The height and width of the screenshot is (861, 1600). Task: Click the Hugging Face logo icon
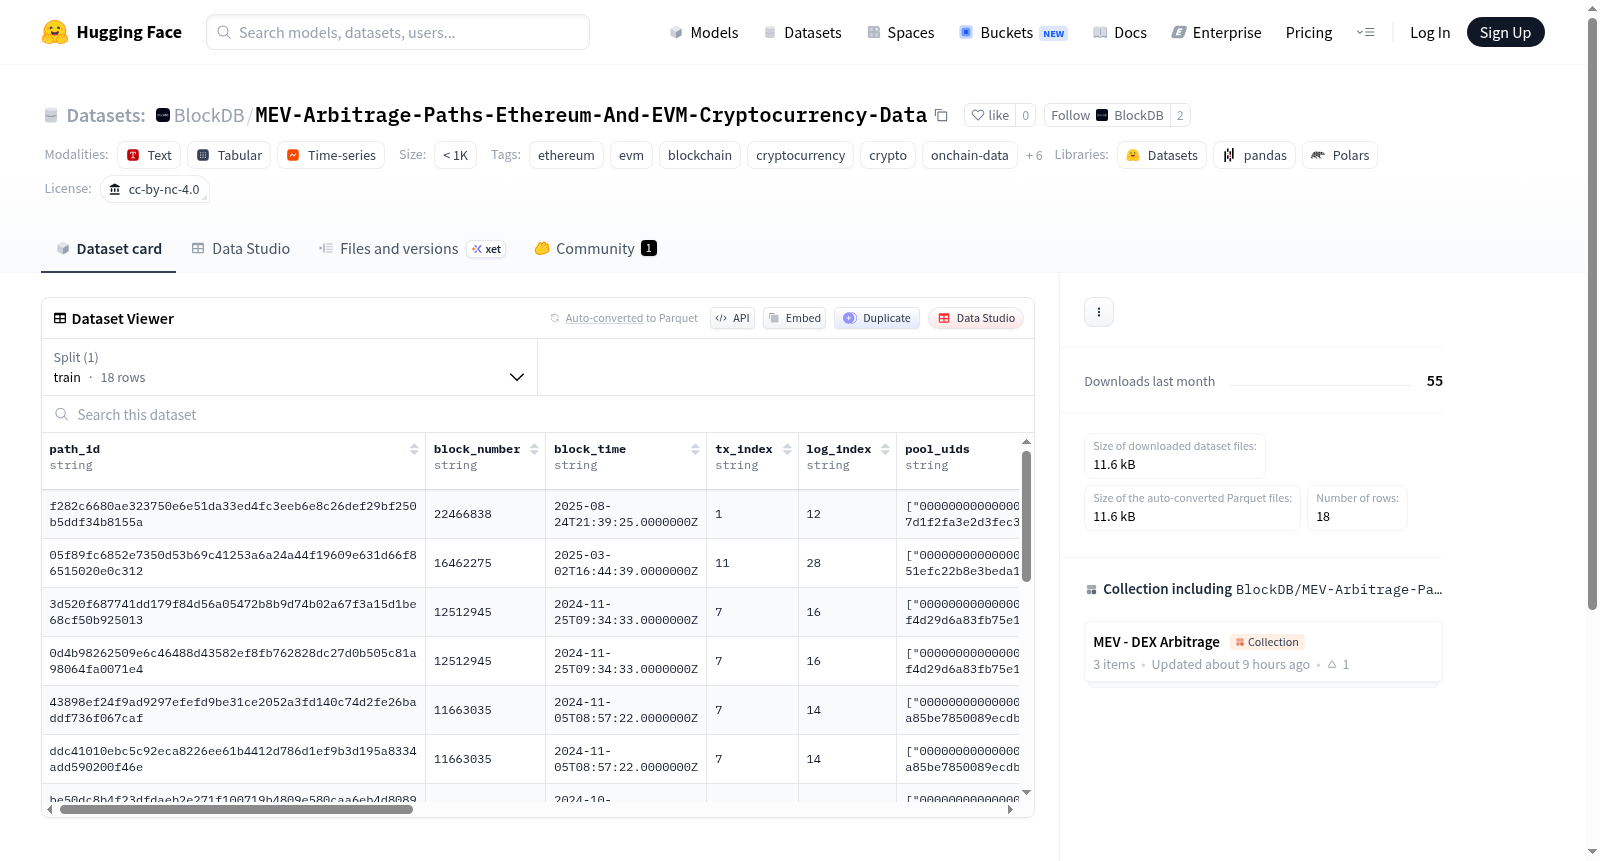coord(55,32)
